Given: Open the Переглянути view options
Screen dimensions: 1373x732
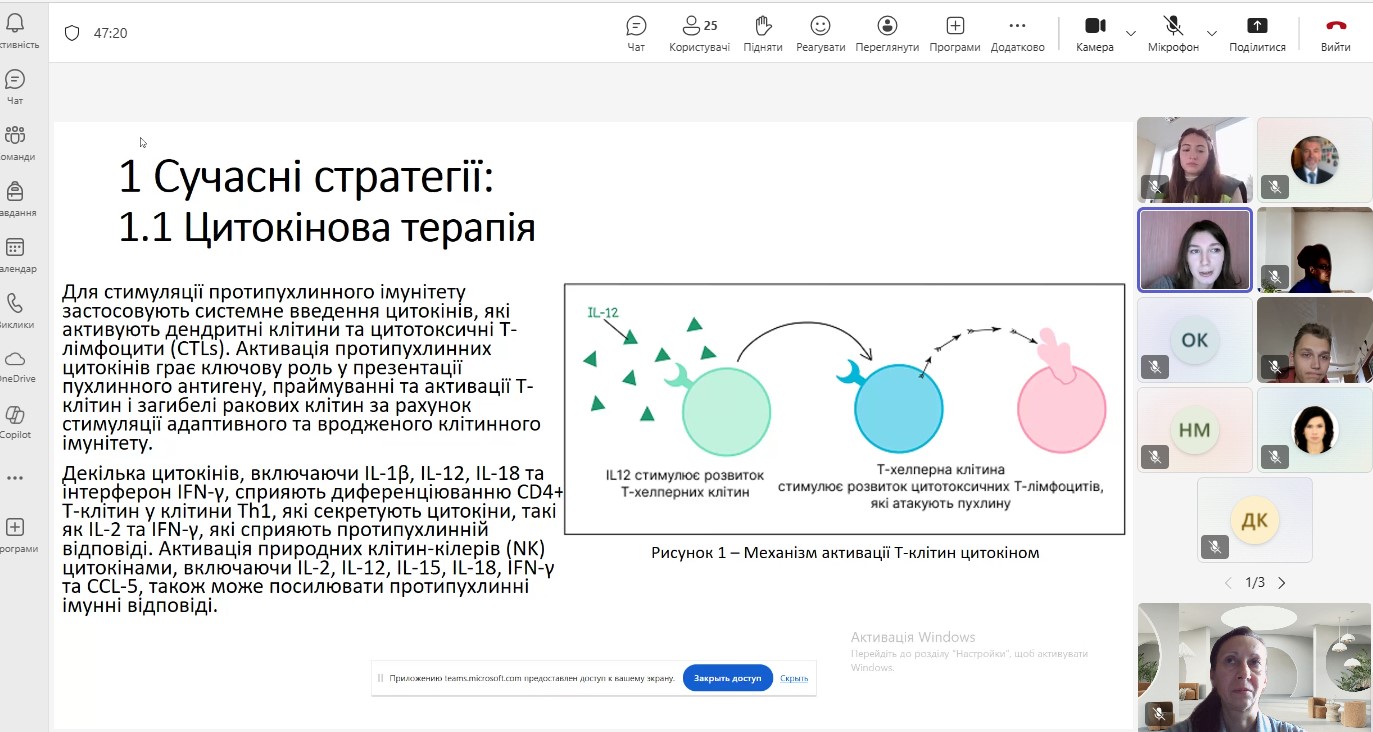Looking at the screenshot, I should (x=887, y=33).
